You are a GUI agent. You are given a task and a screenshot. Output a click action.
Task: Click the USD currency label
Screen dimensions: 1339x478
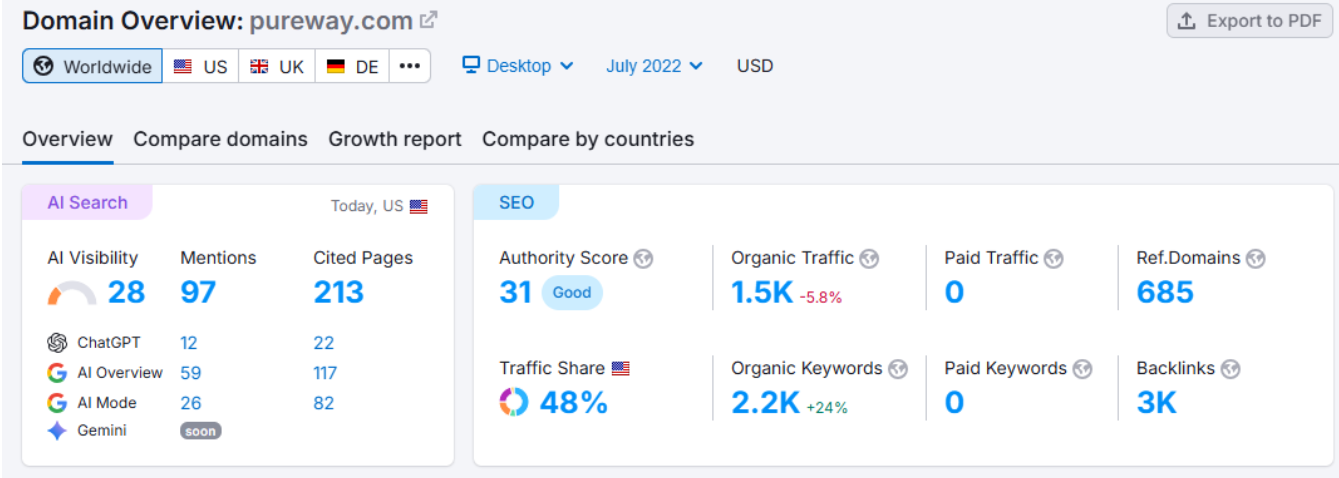(755, 66)
